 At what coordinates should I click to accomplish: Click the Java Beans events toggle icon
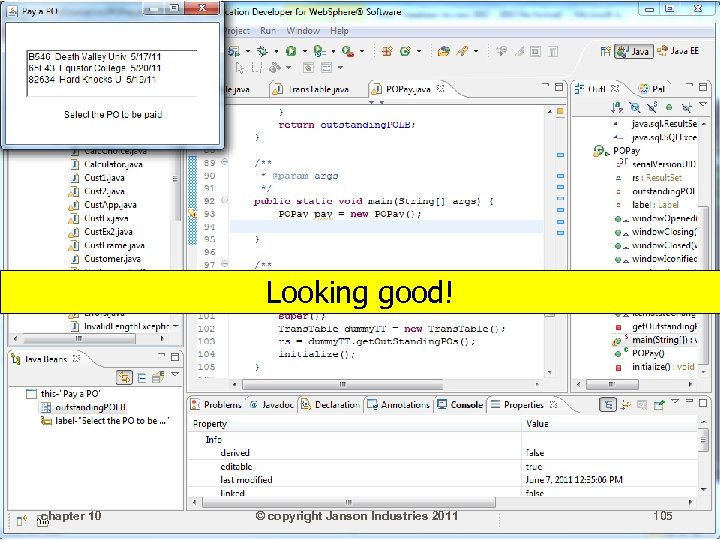point(158,377)
